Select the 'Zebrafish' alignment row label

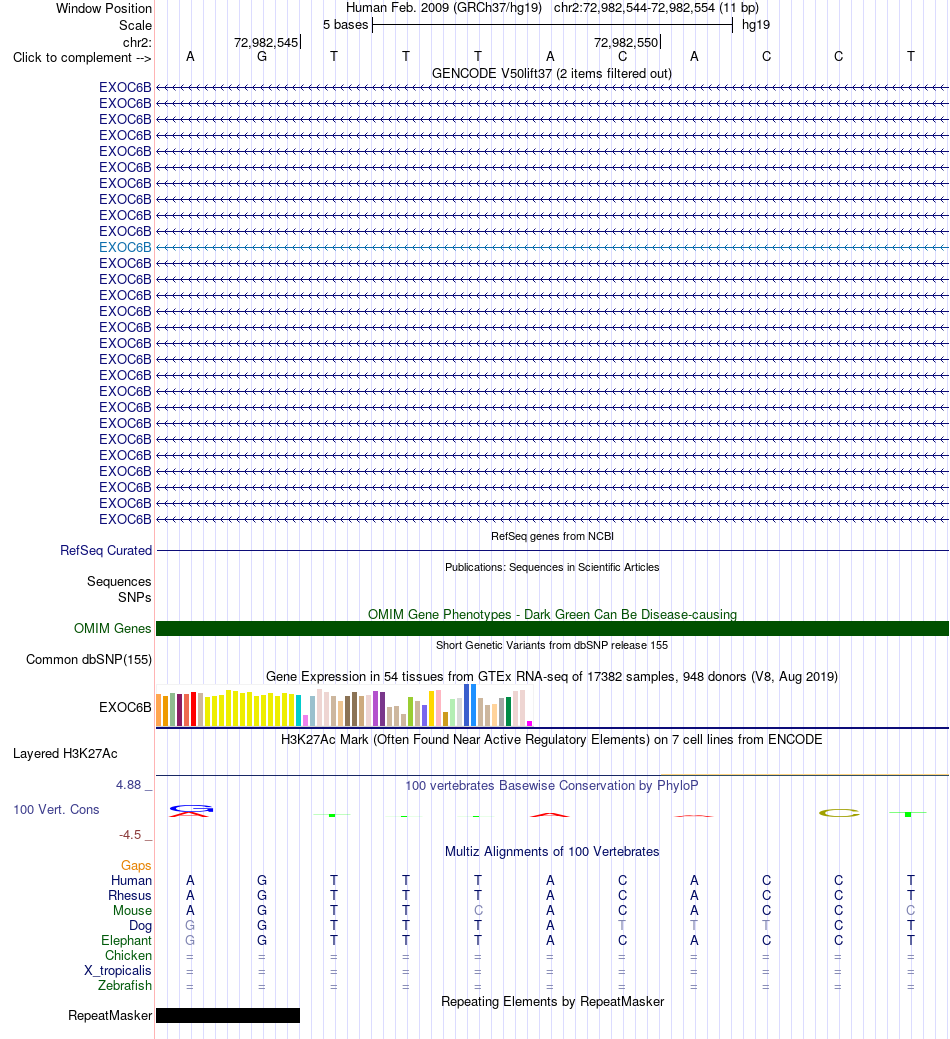click(125, 985)
